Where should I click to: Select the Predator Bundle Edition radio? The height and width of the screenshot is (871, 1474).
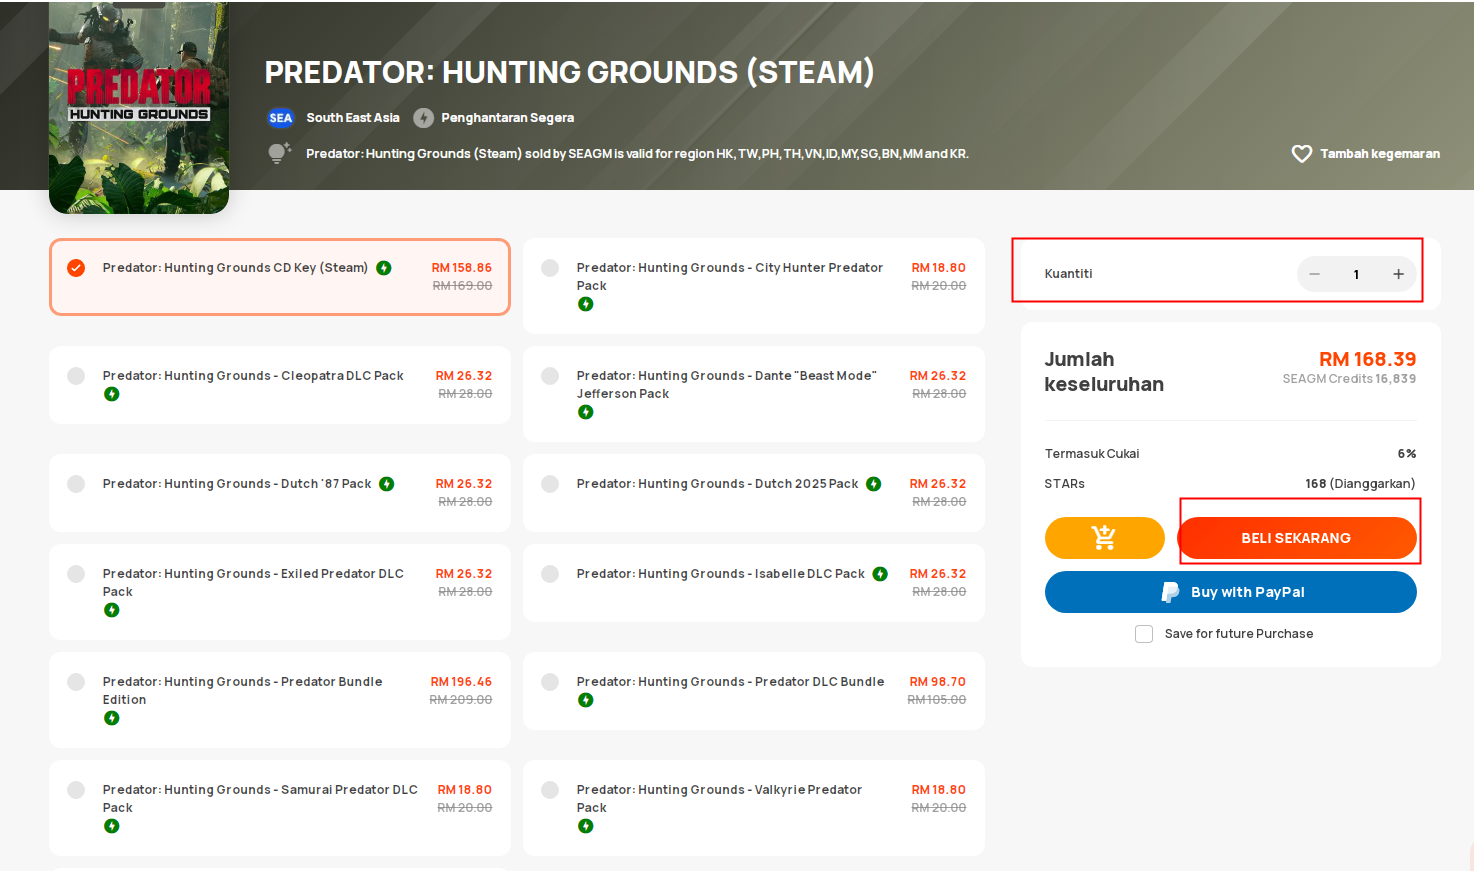coord(76,682)
